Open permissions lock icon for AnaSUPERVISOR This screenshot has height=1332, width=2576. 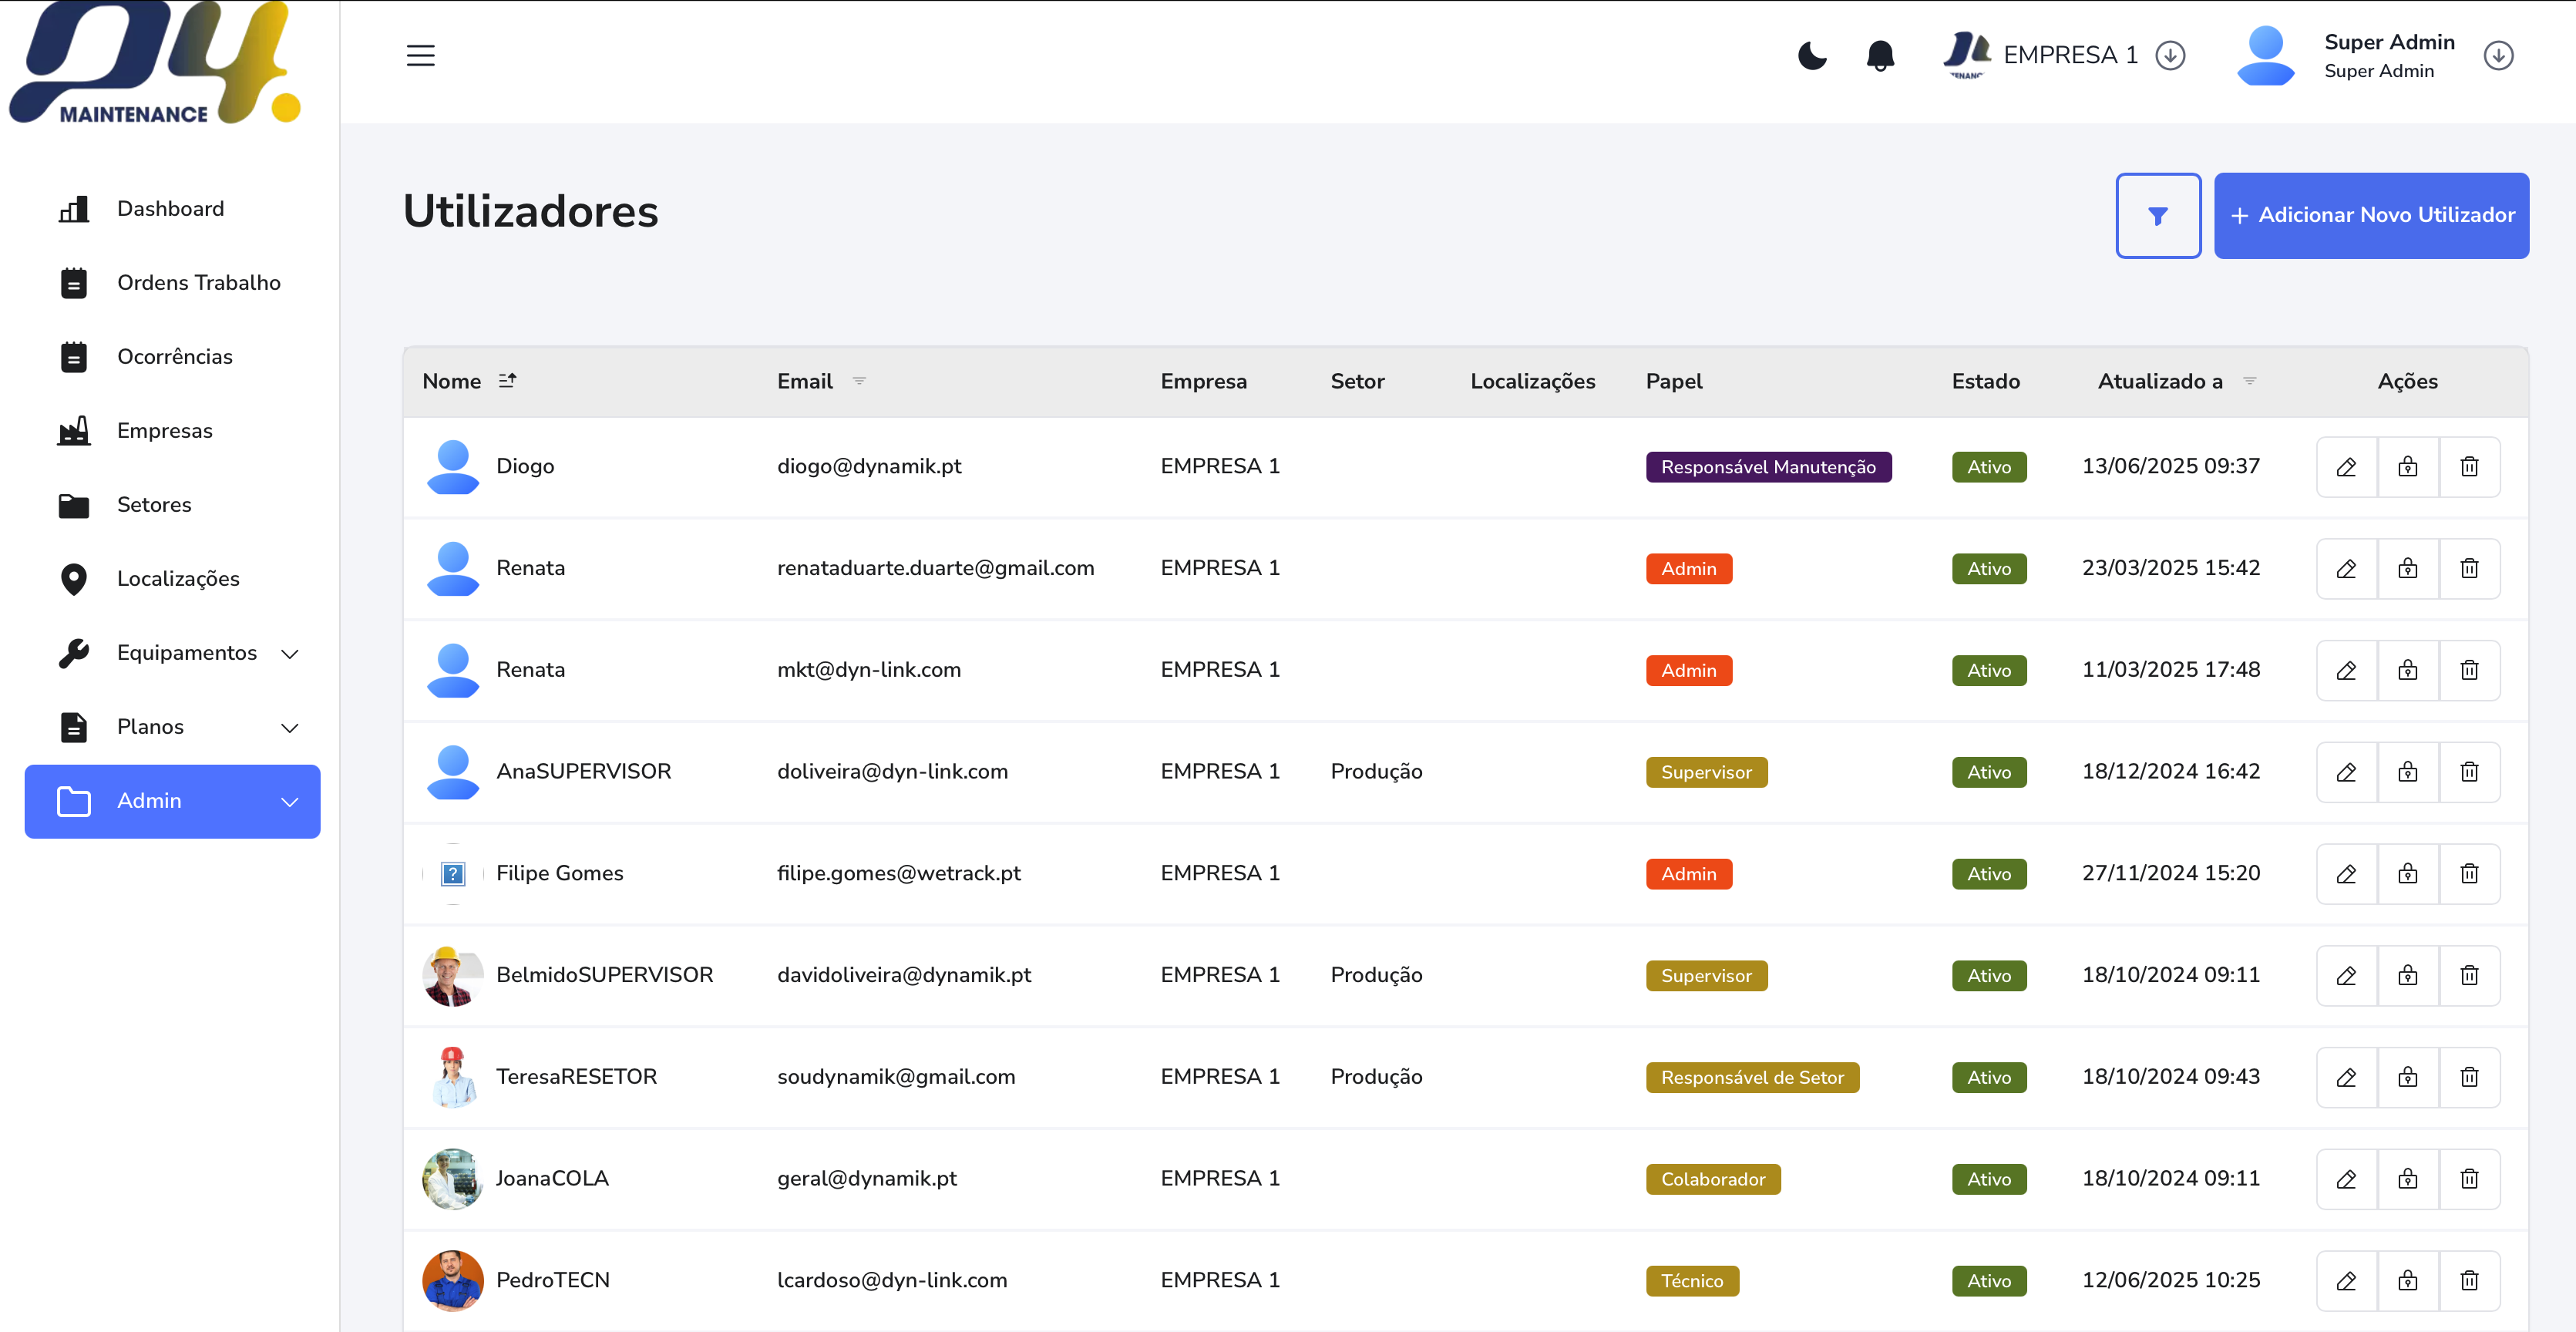click(2407, 772)
